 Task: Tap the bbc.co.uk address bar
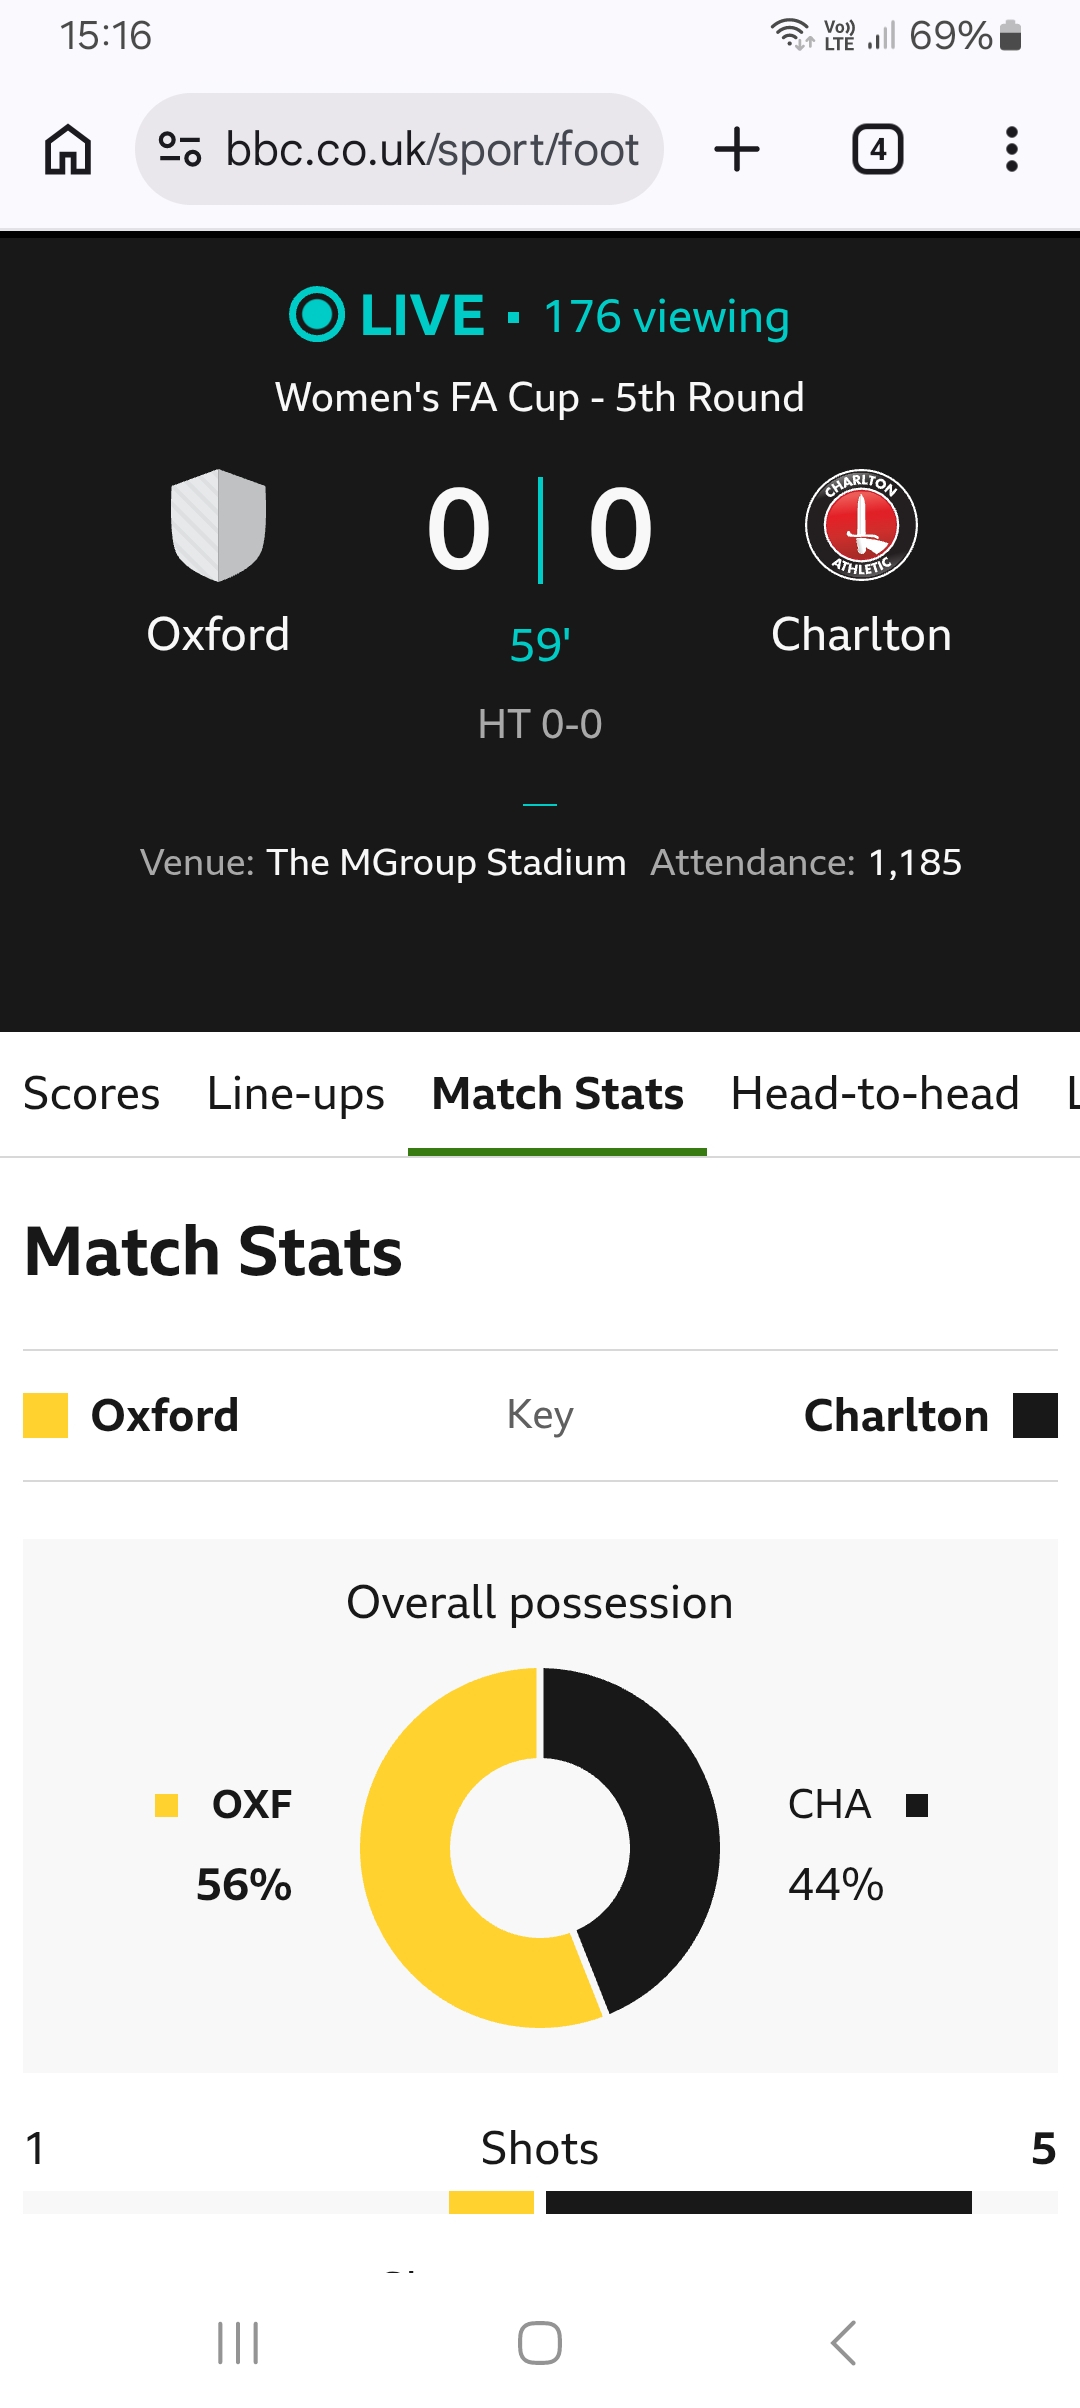pos(430,150)
